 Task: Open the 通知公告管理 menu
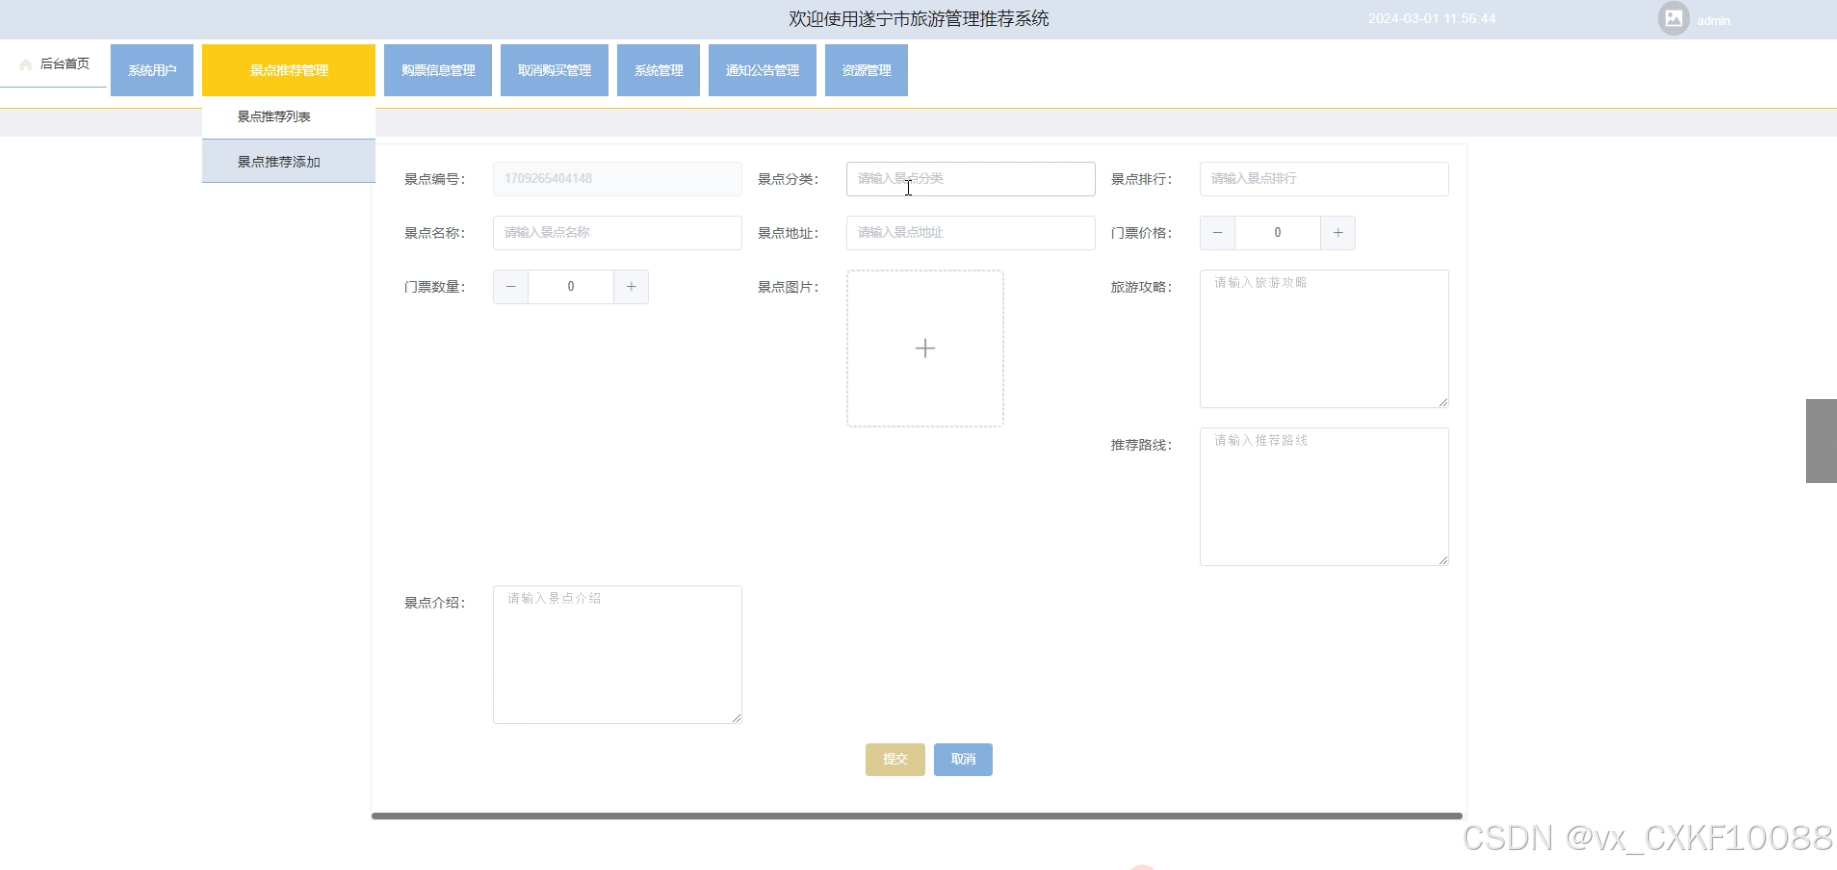click(762, 70)
